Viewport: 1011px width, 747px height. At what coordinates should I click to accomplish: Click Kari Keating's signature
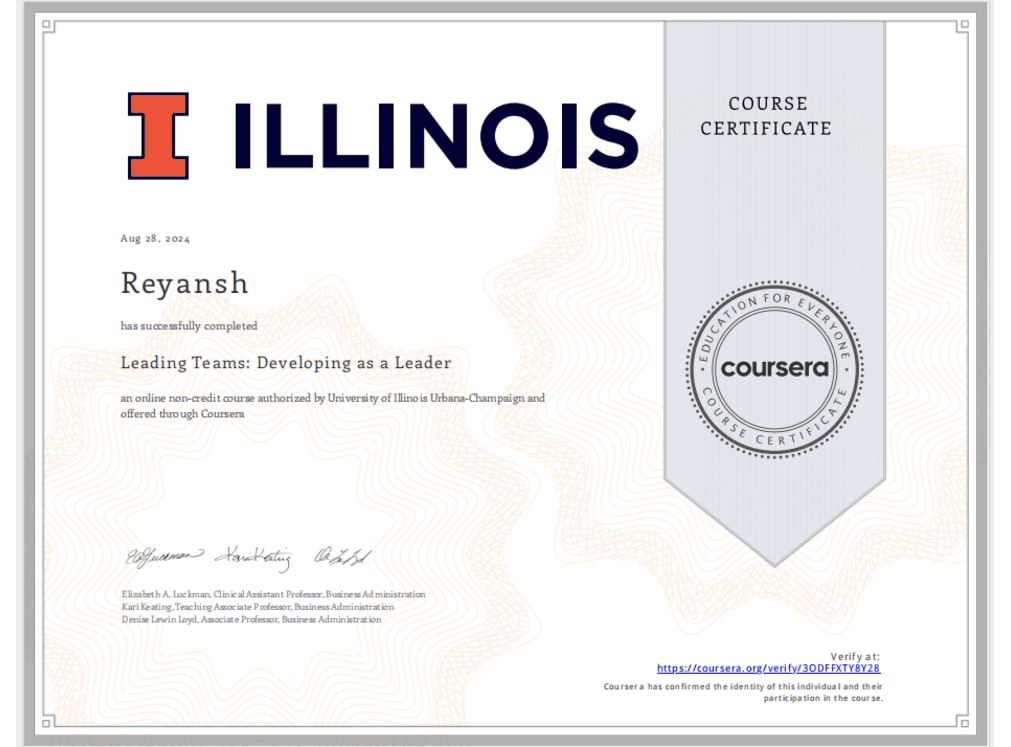click(253, 558)
